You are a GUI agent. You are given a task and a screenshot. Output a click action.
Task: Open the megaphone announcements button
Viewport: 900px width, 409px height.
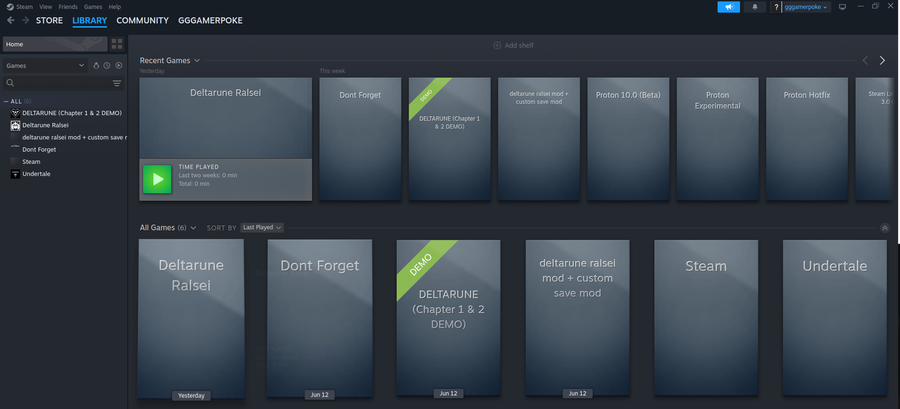click(x=728, y=7)
